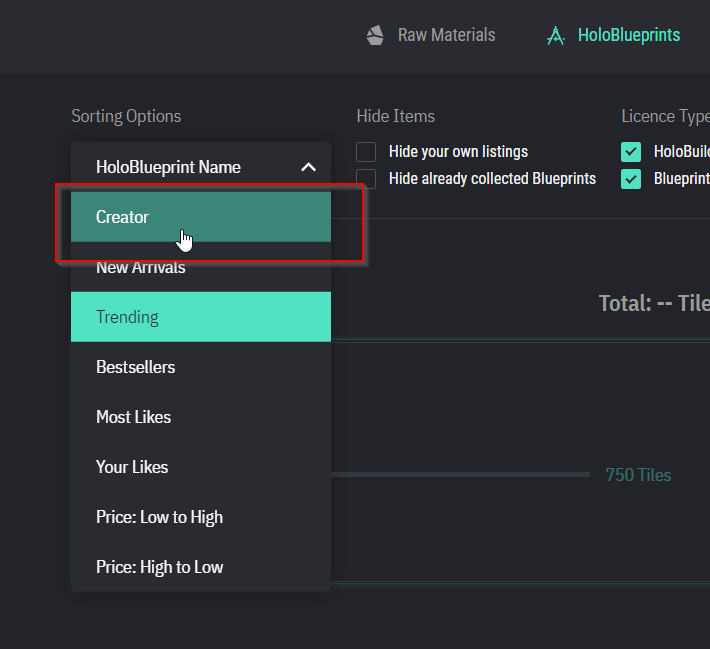Choose New Arrivals sorting option
The width and height of the screenshot is (710, 649).
coord(140,267)
